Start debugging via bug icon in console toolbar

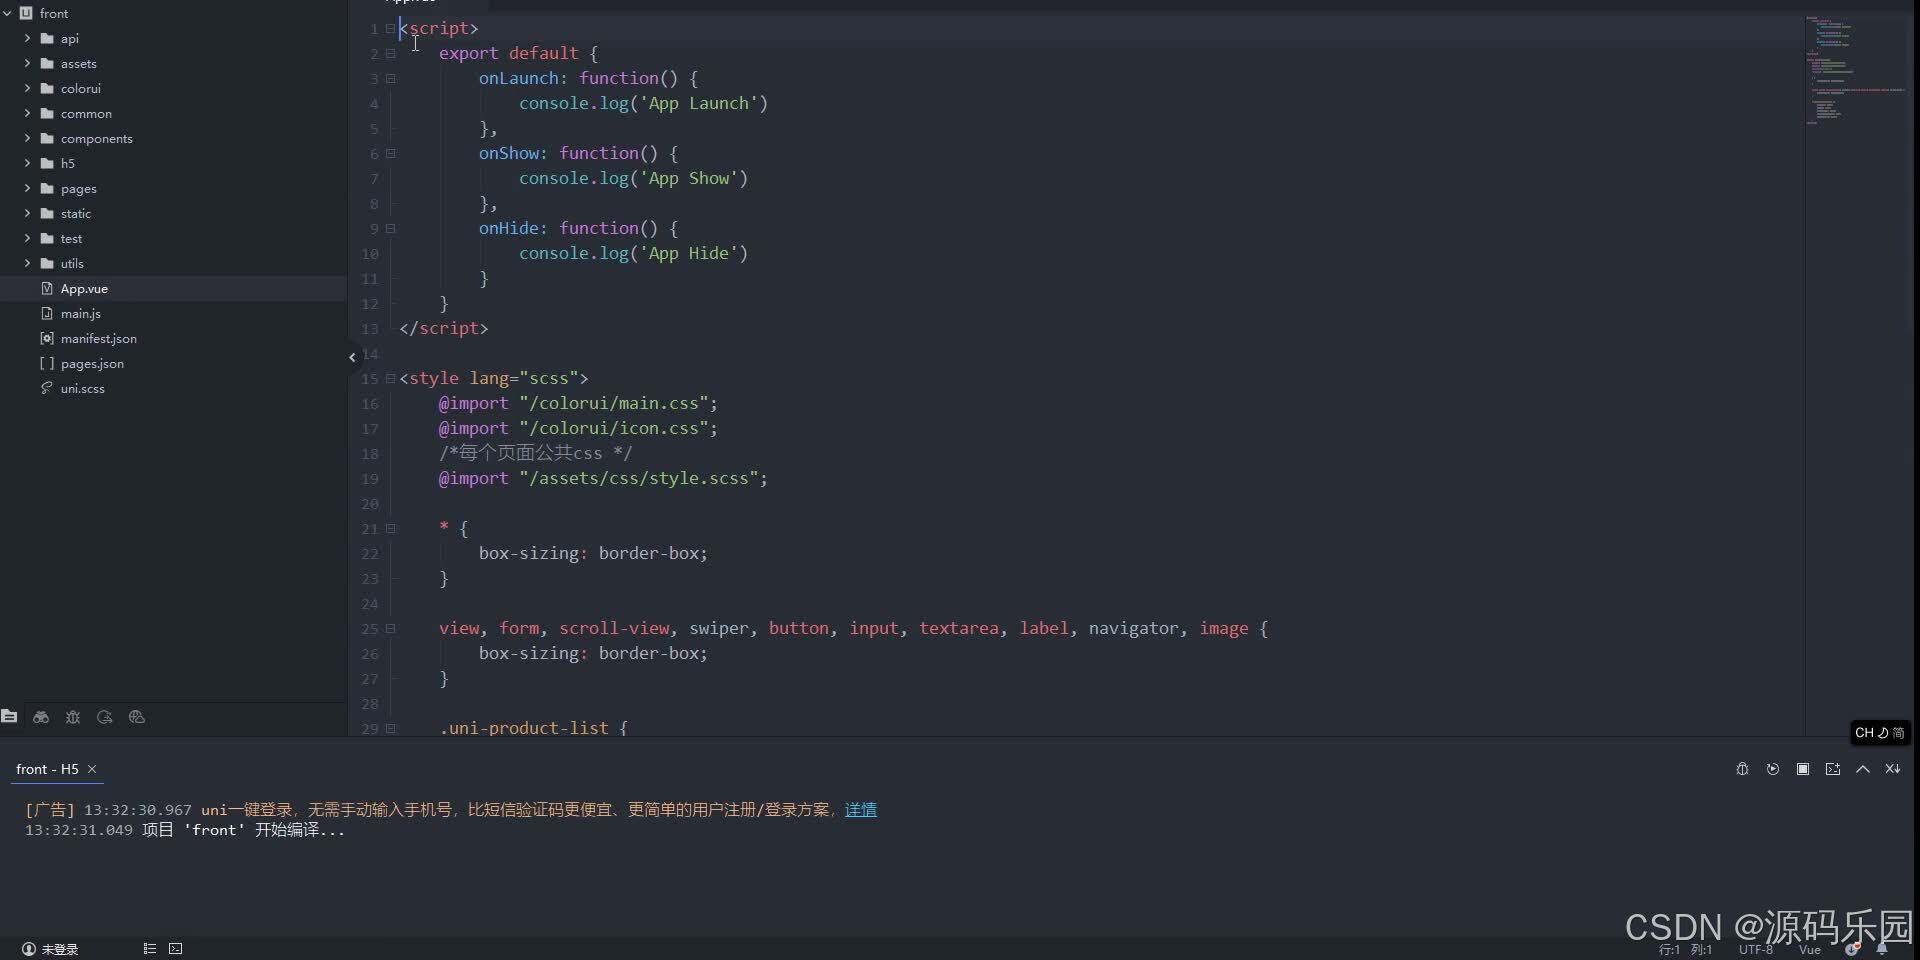[x=1742, y=769]
